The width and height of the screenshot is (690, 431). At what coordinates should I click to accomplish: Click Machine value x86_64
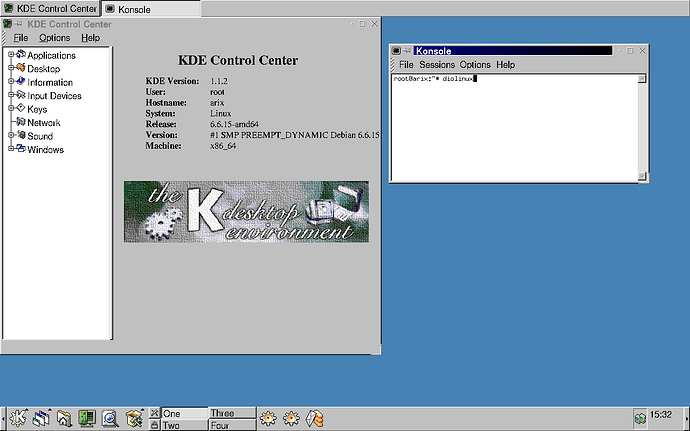point(223,146)
